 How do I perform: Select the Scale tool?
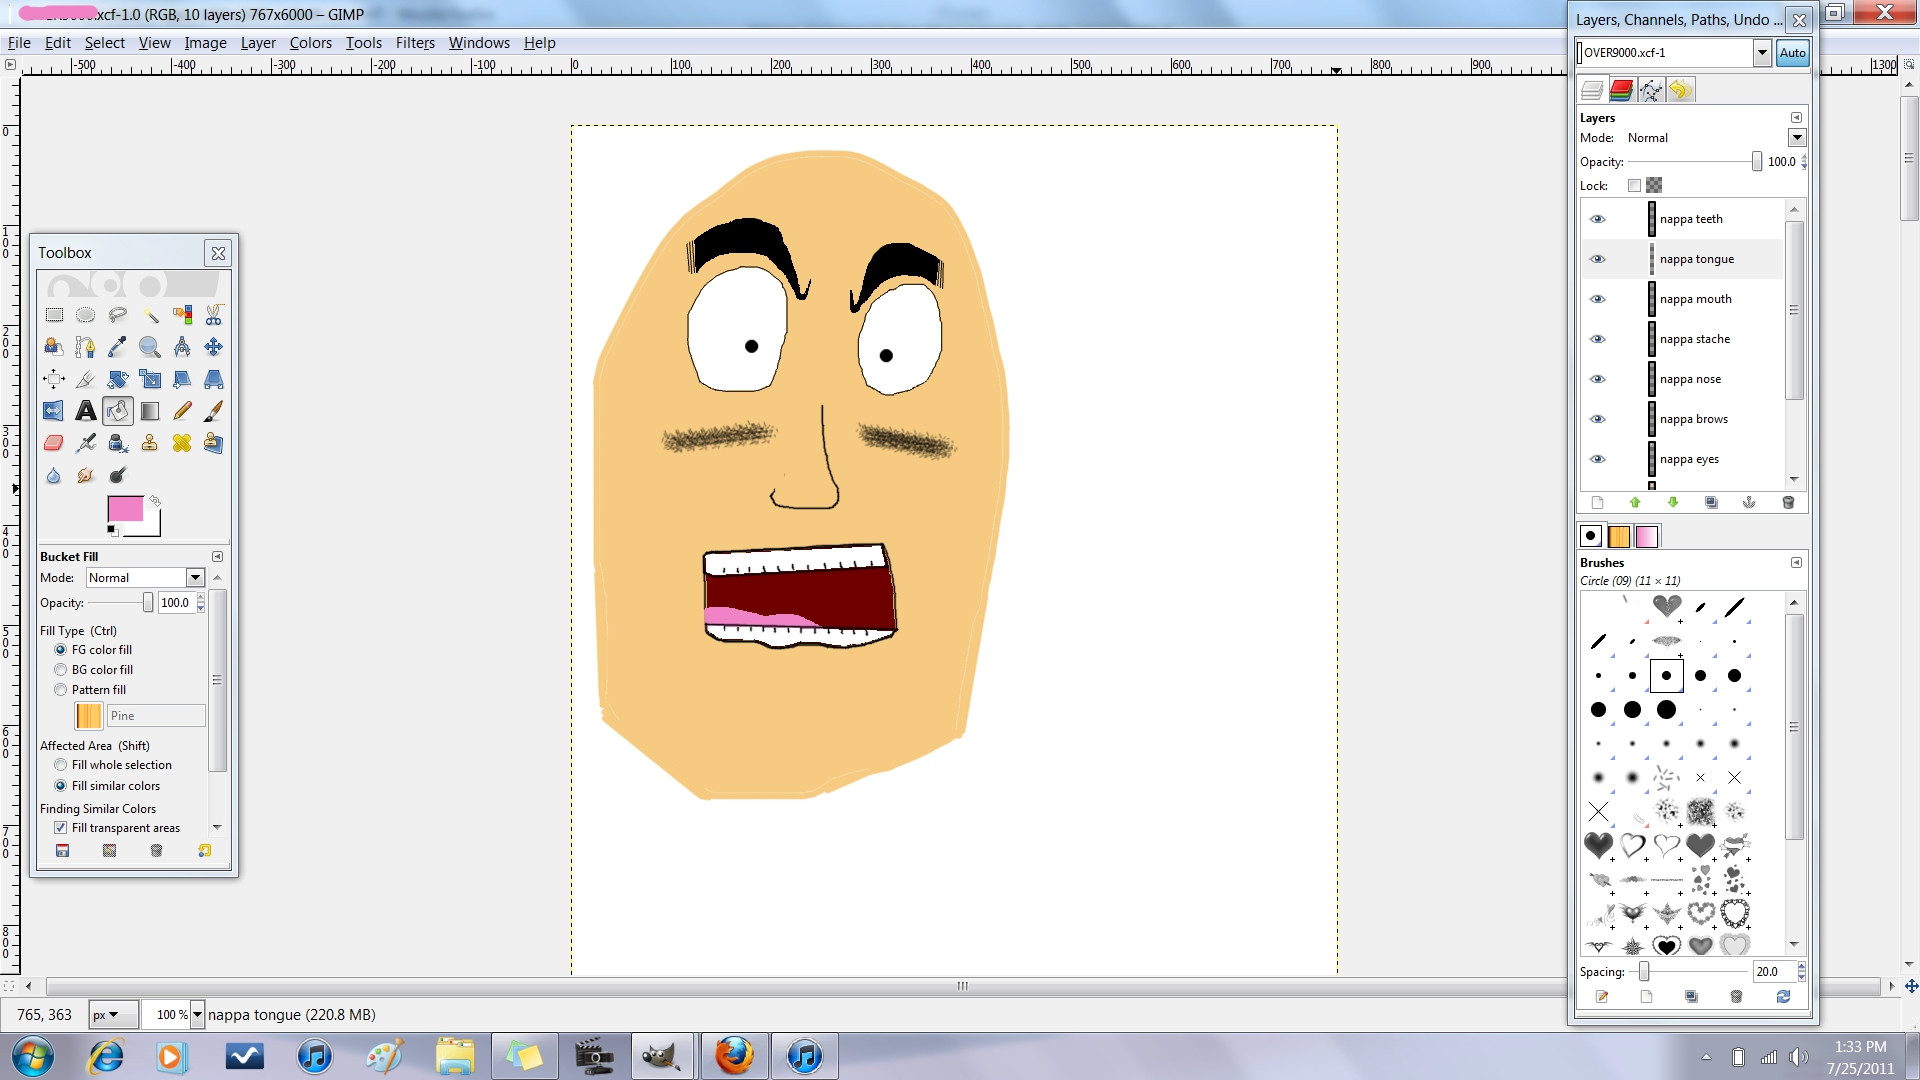point(150,379)
